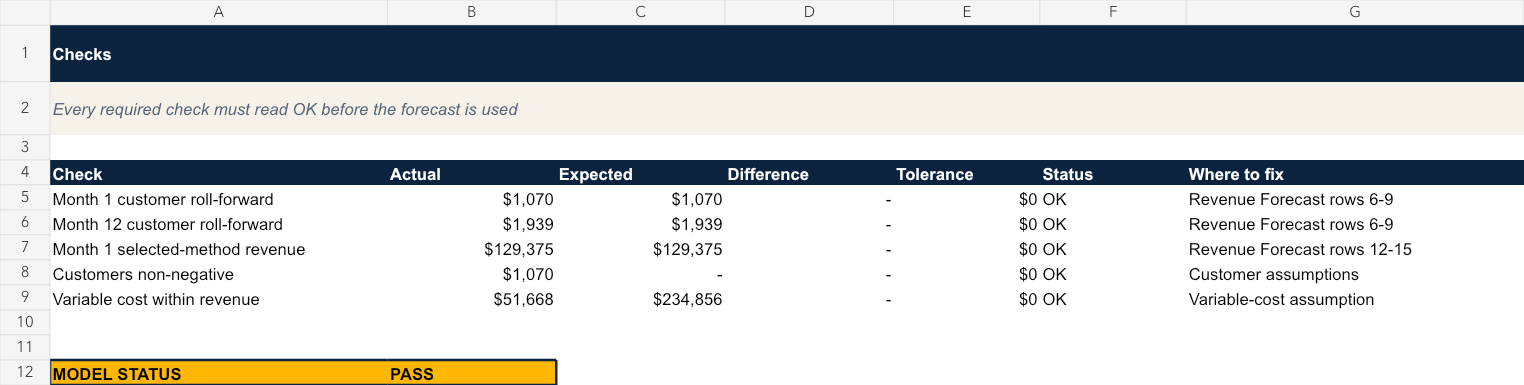Click Variable-cost assumption cell

coord(1354,299)
